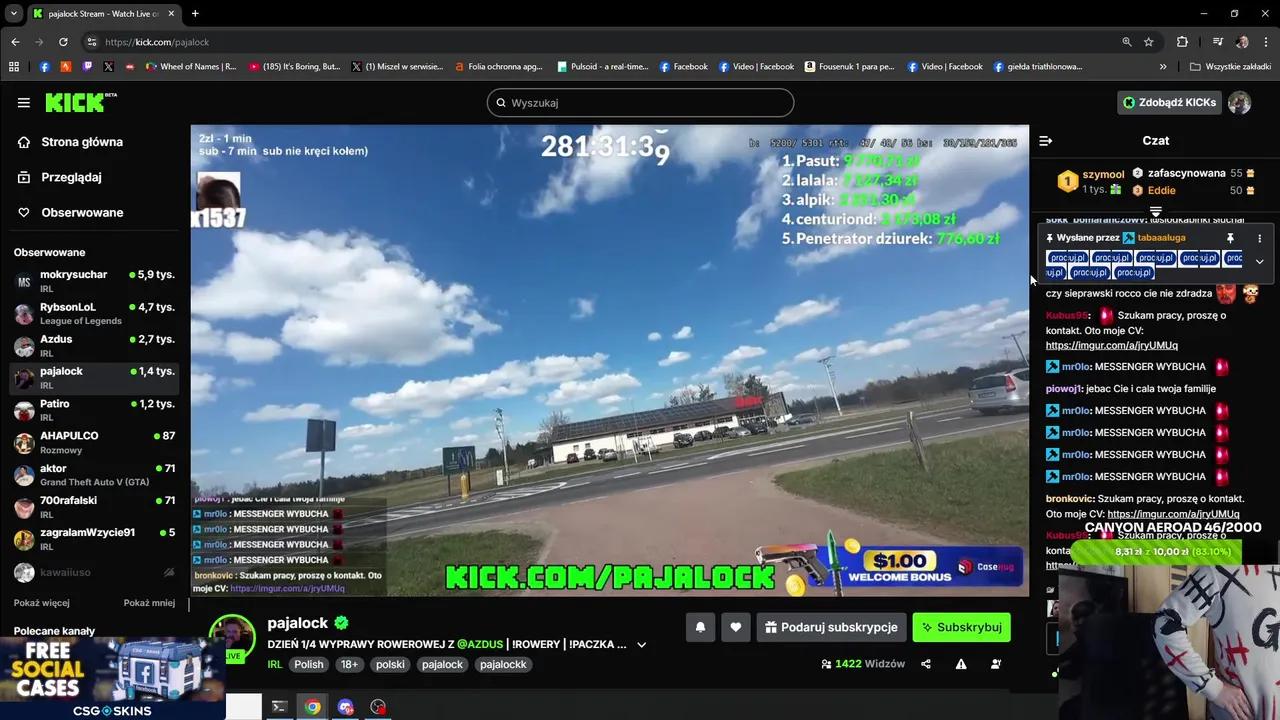The width and height of the screenshot is (1280, 720).
Task: Open the AHAPULCO channel
Action: pyautogui.click(x=95, y=442)
